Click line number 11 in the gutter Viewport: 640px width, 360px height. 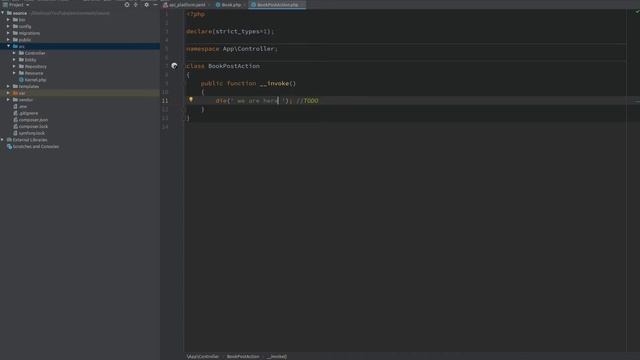(x=165, y=100)
